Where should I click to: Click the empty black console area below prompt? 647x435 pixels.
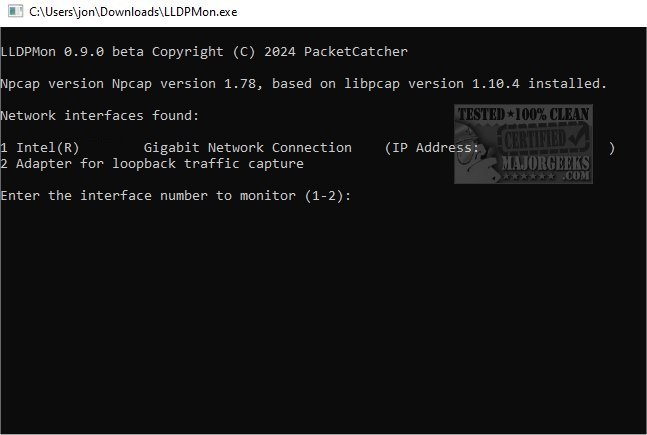320,320
